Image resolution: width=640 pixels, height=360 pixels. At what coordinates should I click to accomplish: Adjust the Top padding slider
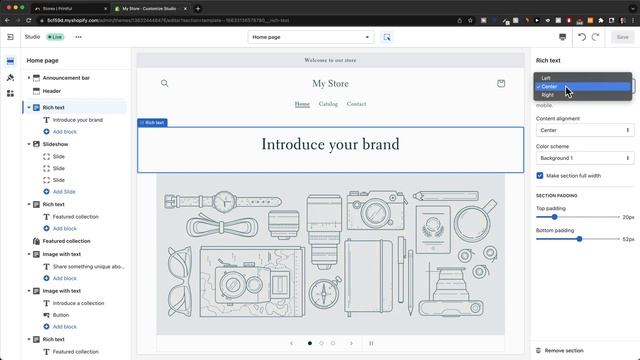coord(554,217)
